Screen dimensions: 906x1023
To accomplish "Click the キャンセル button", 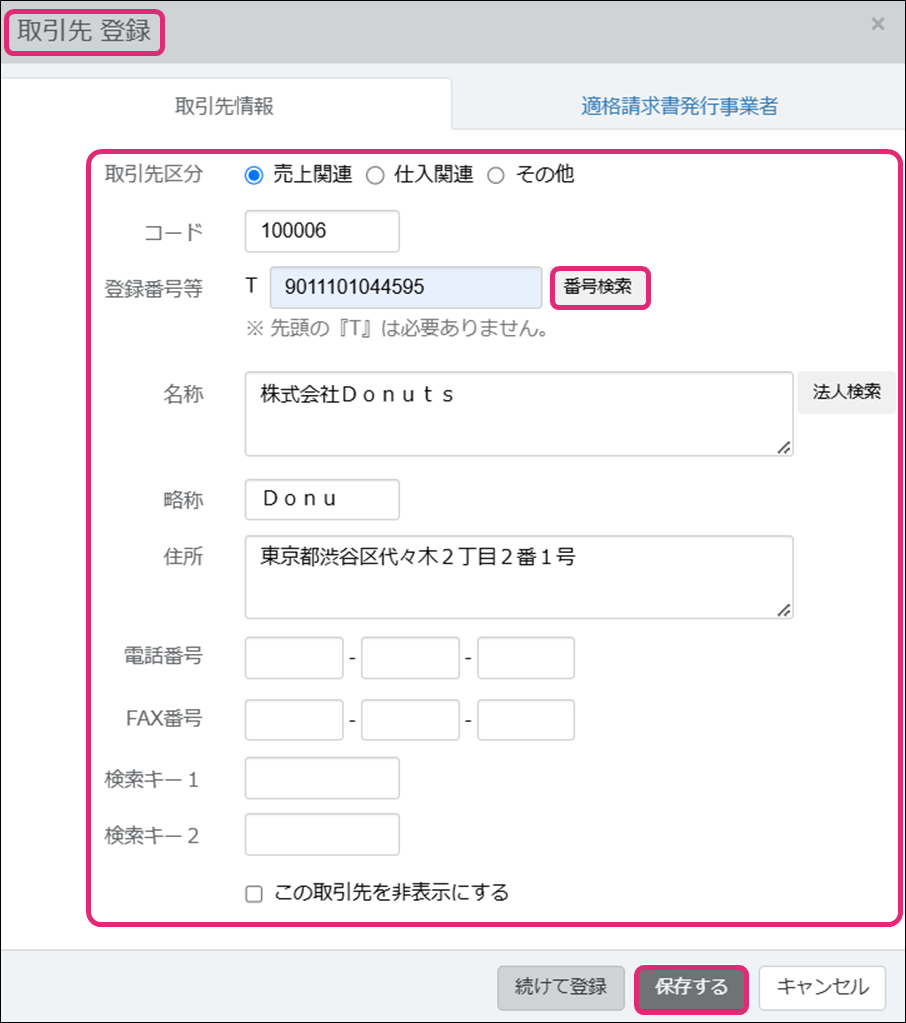I will 821,987.
